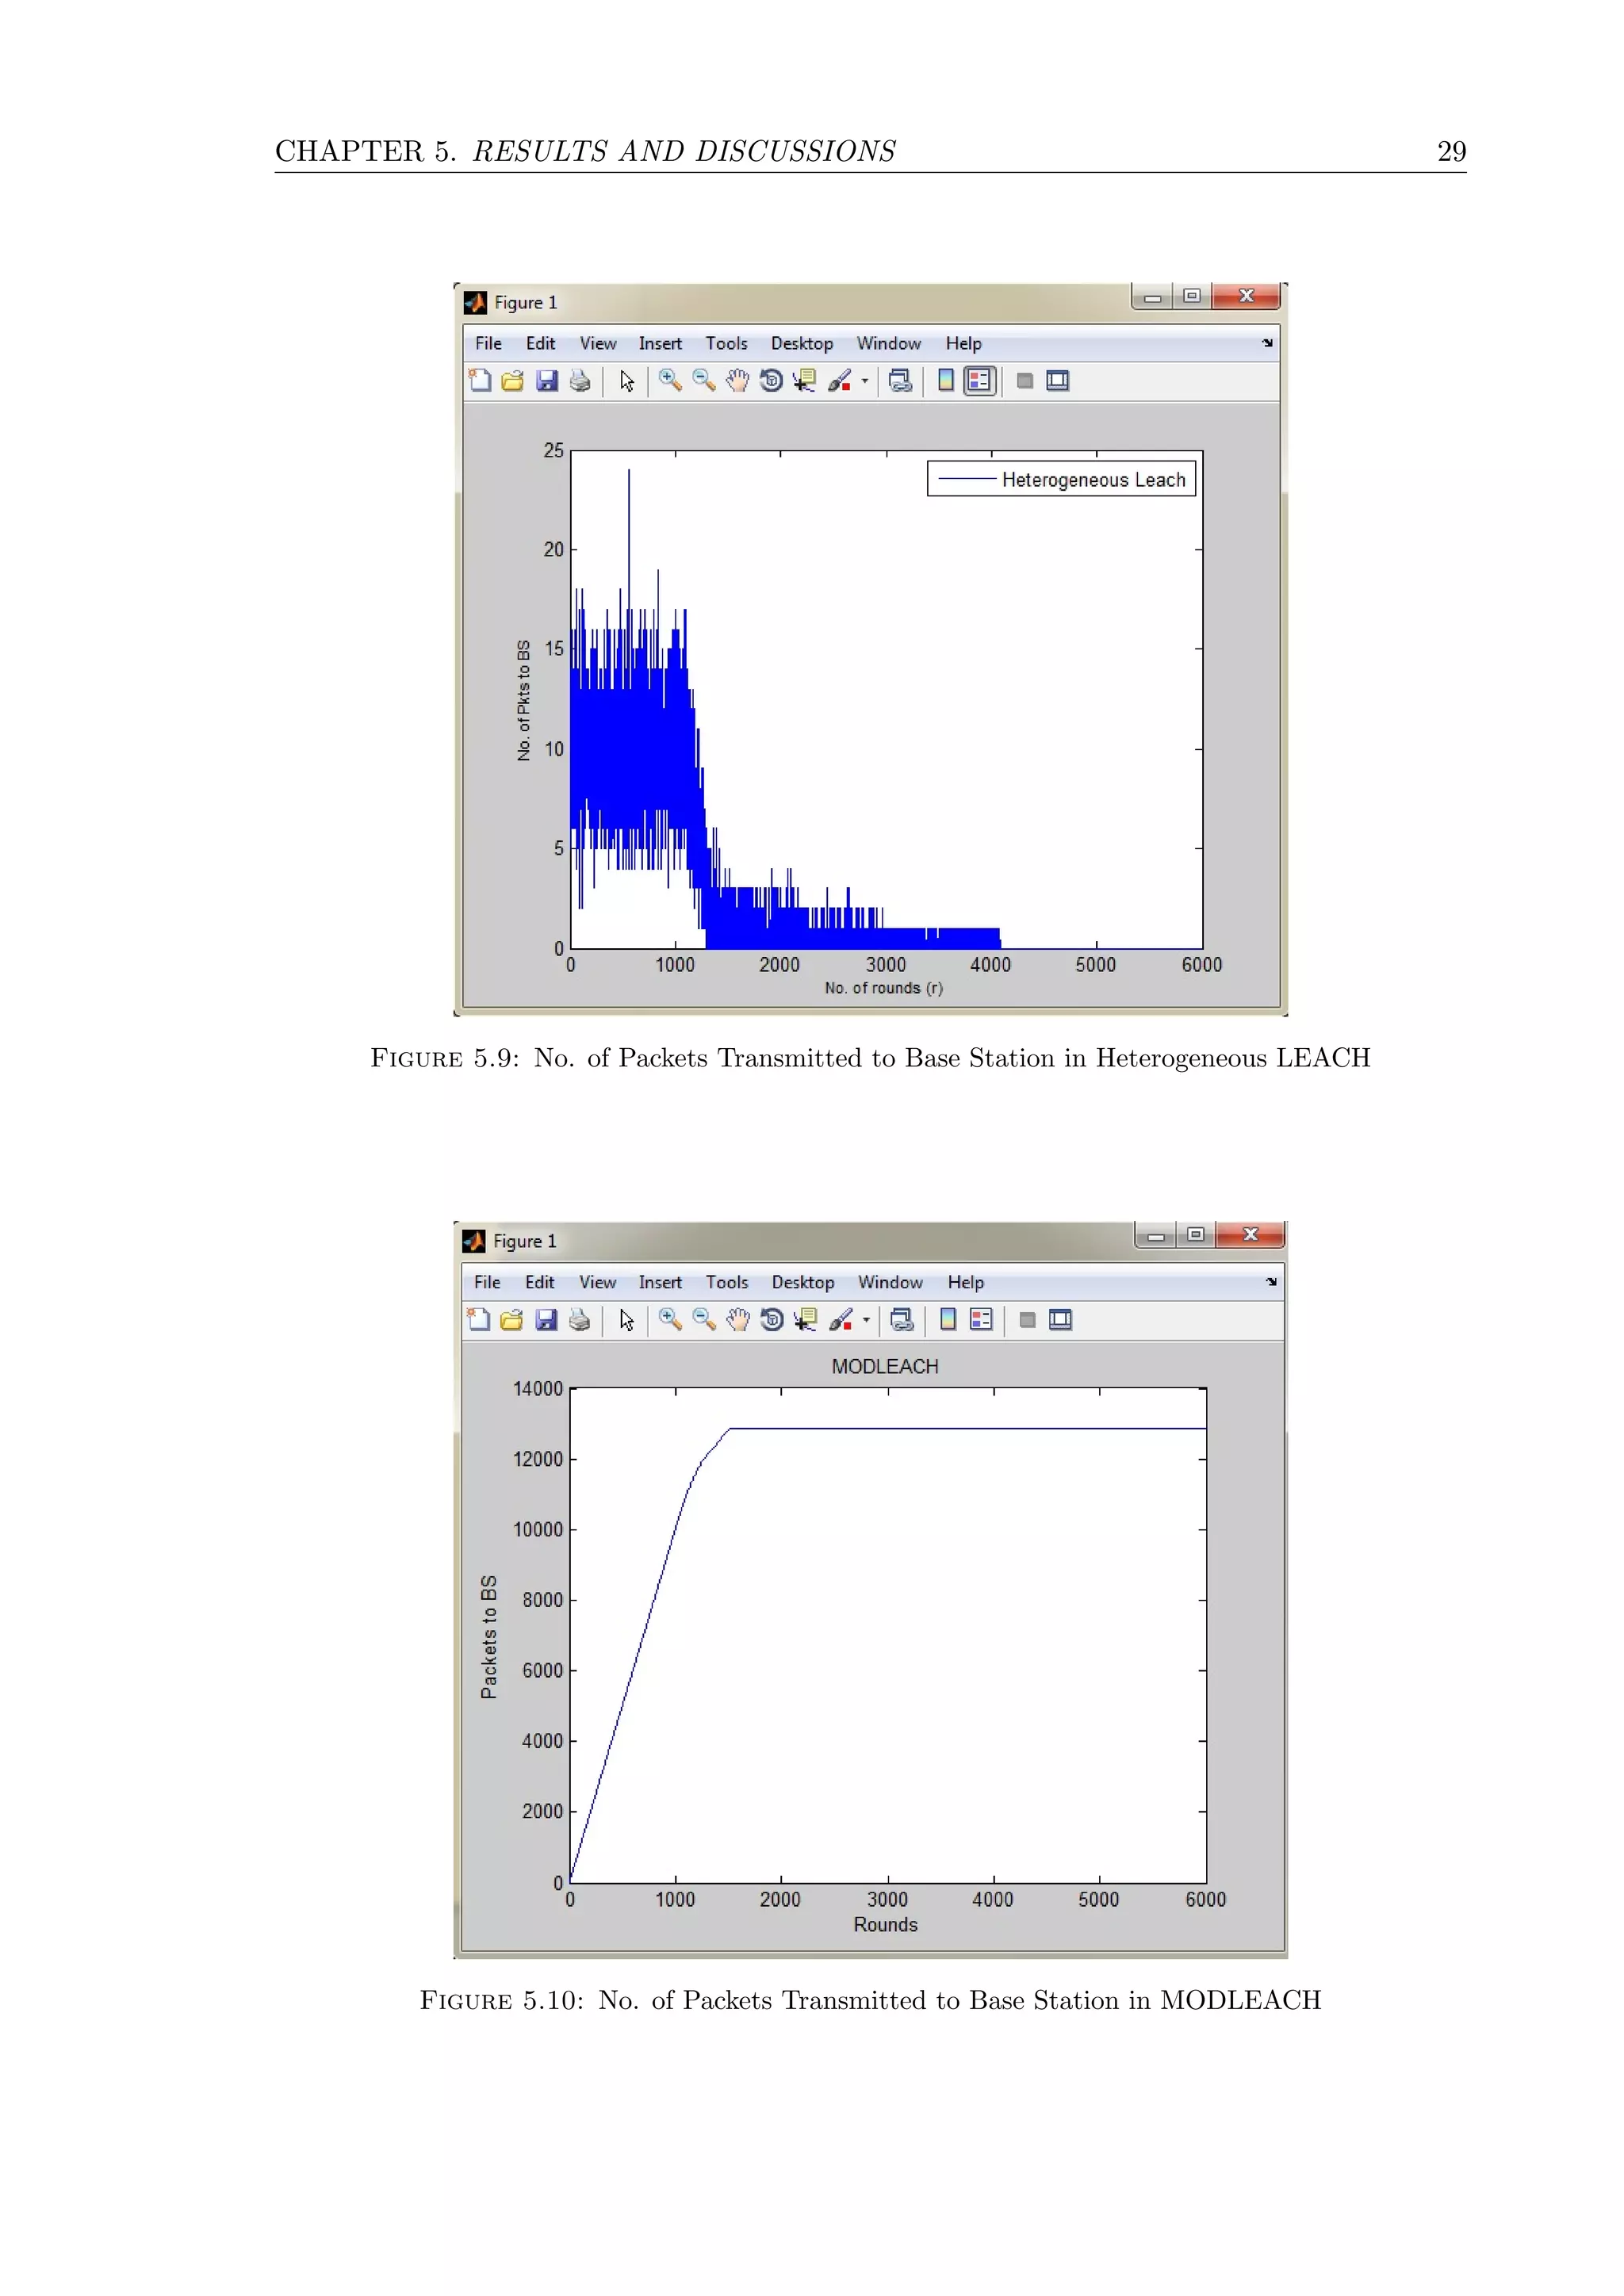Toggle Insert Legend button in top figure toolbar
The height and width of the screenshot is (2296, 1624).
tap(980, 381)
